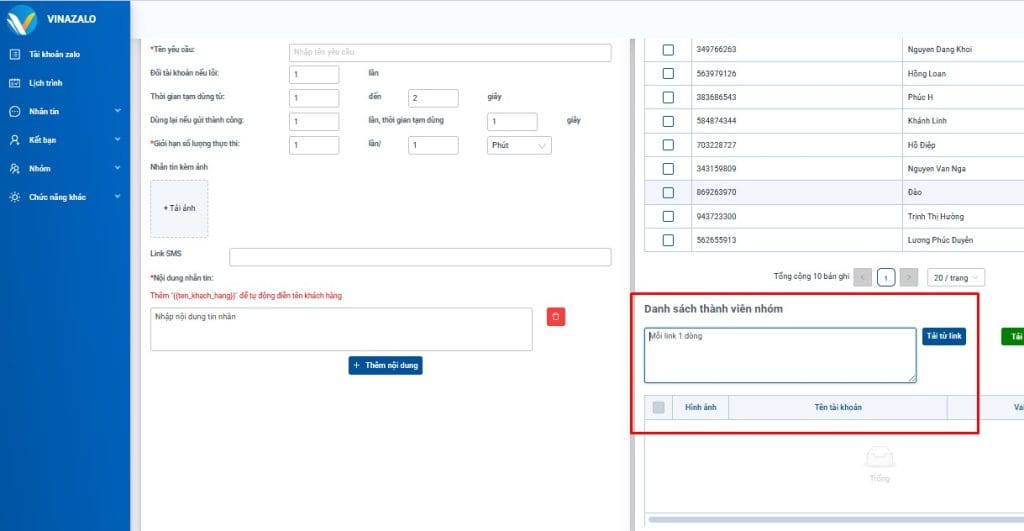Image resolution: width=1024 pixels, height=531 pixels.
Task: Click the Nhắn tin message icon
Action: click(x=14, y=112)
